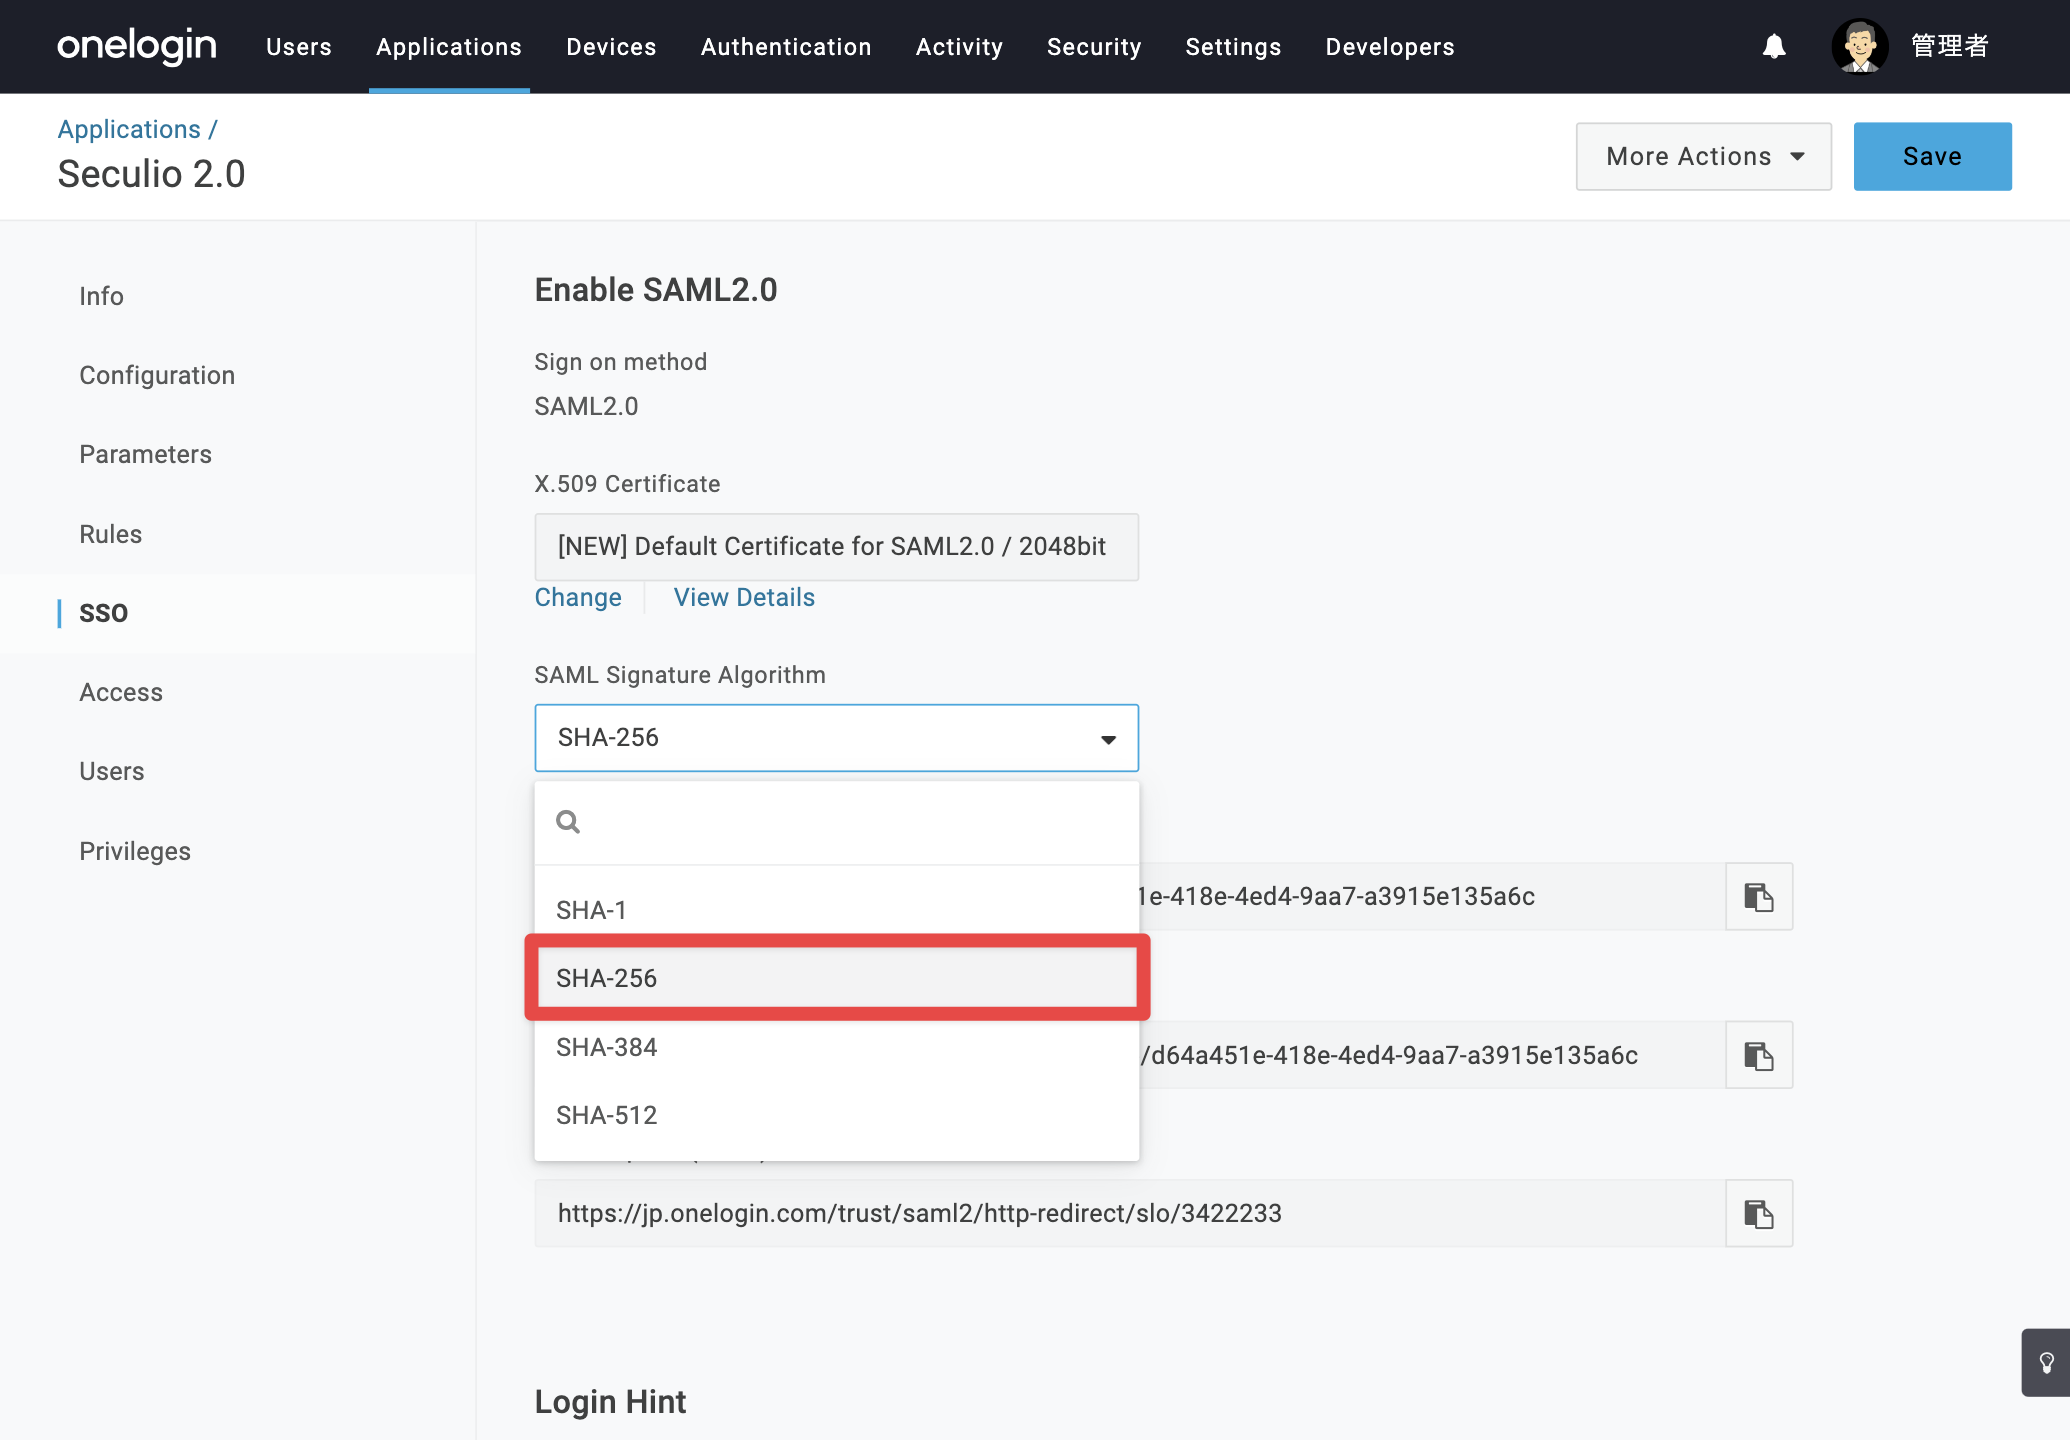The image size is (2070, 1440).
Task: Click the field with /d64a451e-418e URL
Action: pyautogui.click(x=1432, y=1055)
